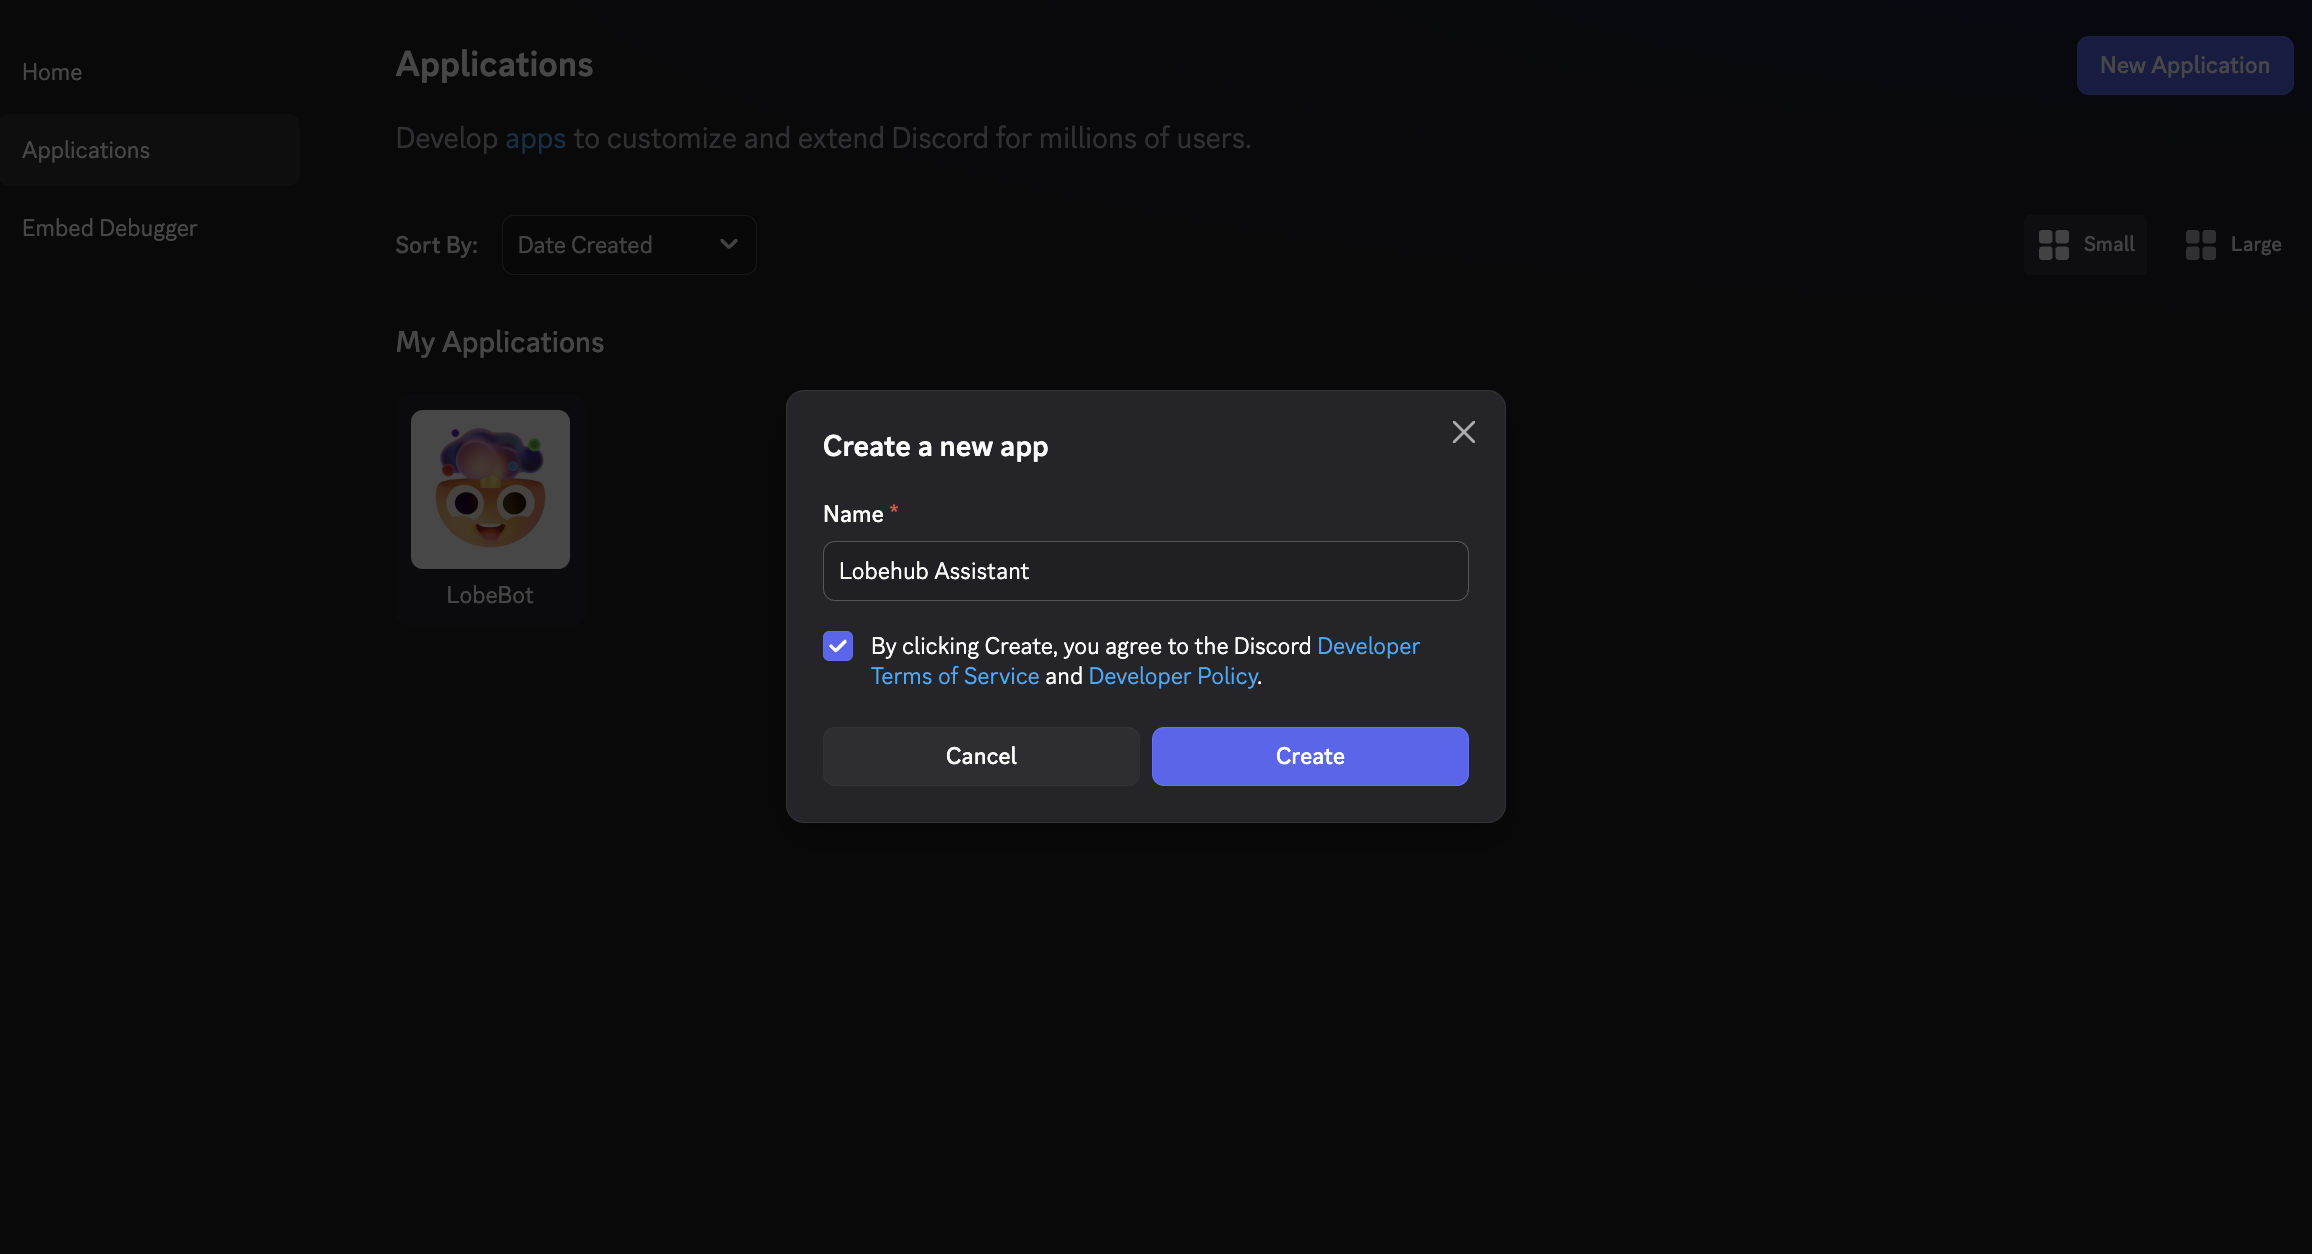Click the Large view label text
This screenshot has width=2312, height=1254.
point(2255,245)
